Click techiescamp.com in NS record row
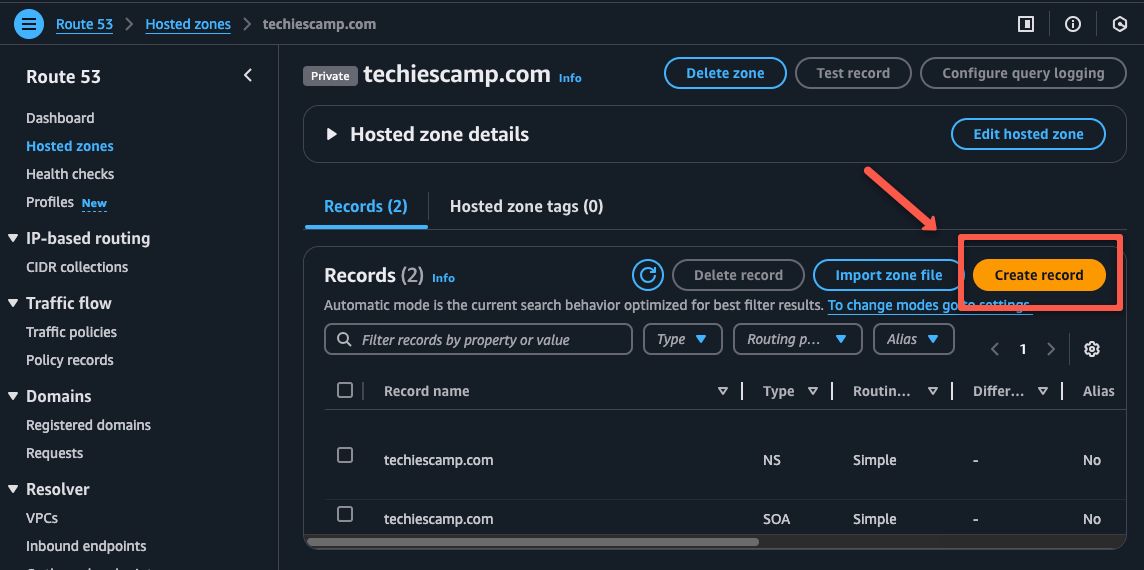Image resolution: width=1144 pixels, height=570 pixels. tap(438, 461)
